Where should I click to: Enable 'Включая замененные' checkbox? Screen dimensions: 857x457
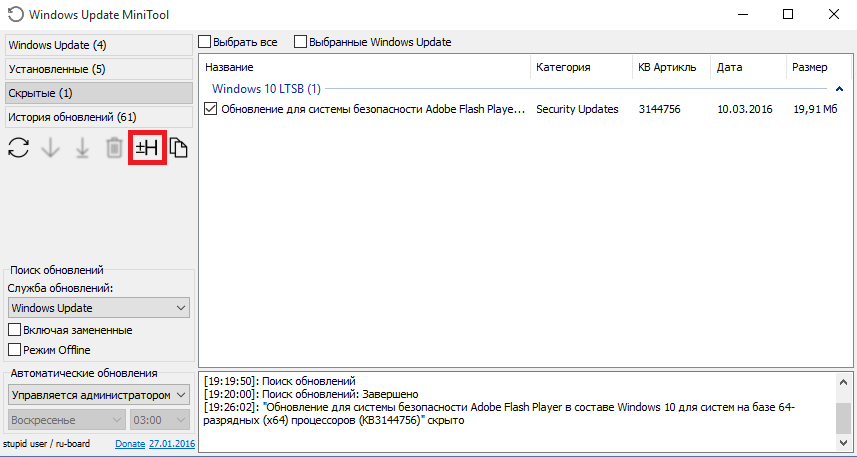(x=15, y=330)
